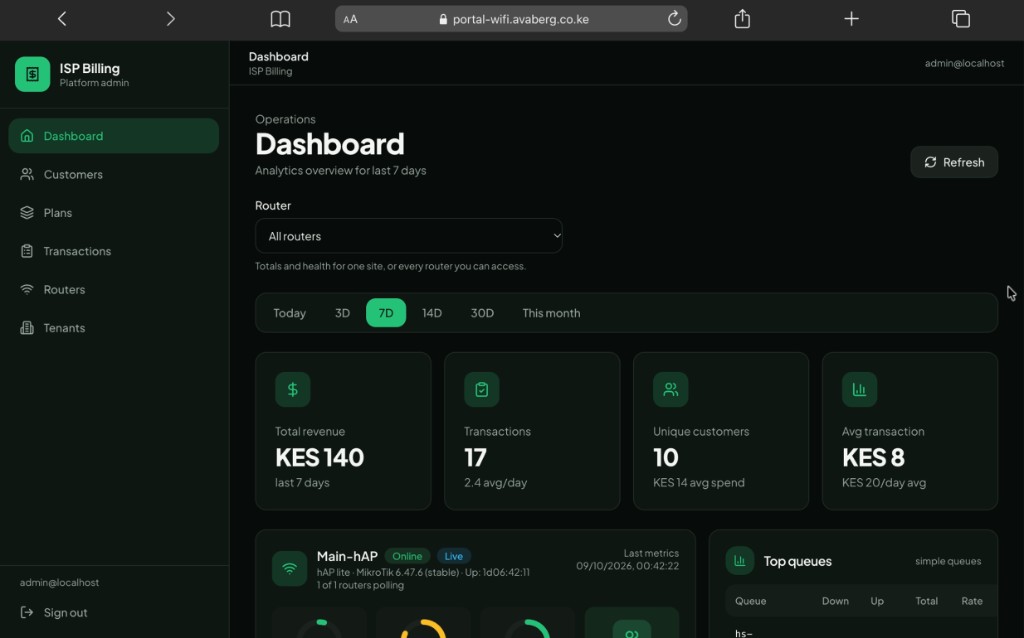The height and width of the screenshot is (638, 1024).
Task: Click the Avg transaction chart icon
Action: (859, 389)
